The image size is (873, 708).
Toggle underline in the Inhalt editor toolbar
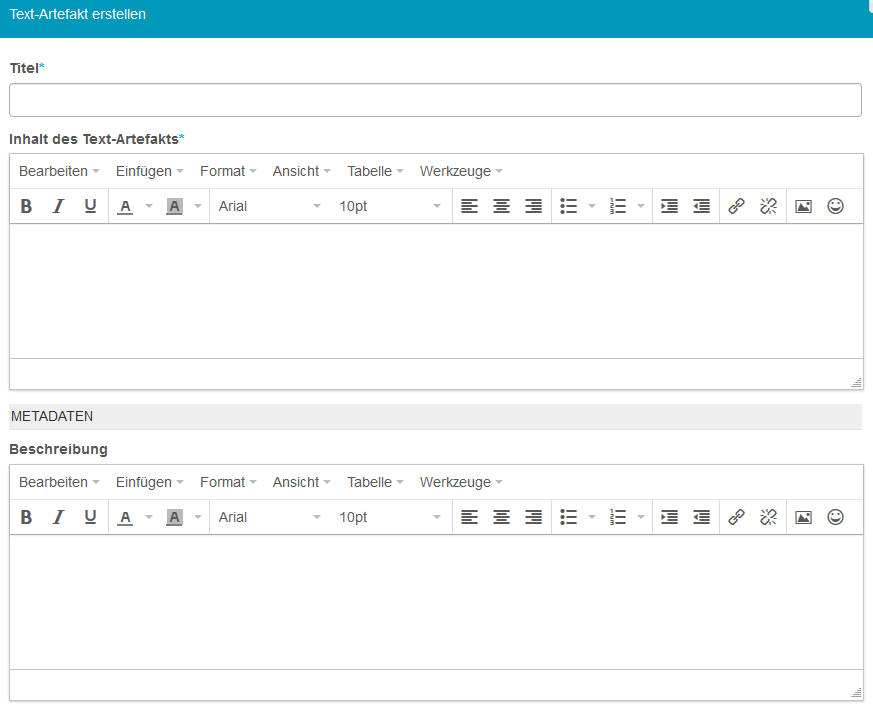(x=90, y=206)
